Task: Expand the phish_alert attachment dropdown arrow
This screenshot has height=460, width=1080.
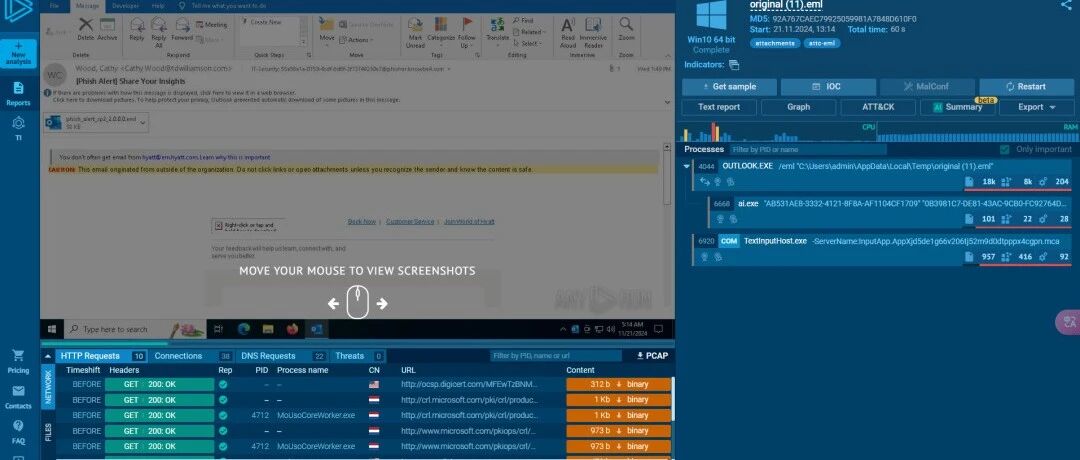Action: click(143, 123)
